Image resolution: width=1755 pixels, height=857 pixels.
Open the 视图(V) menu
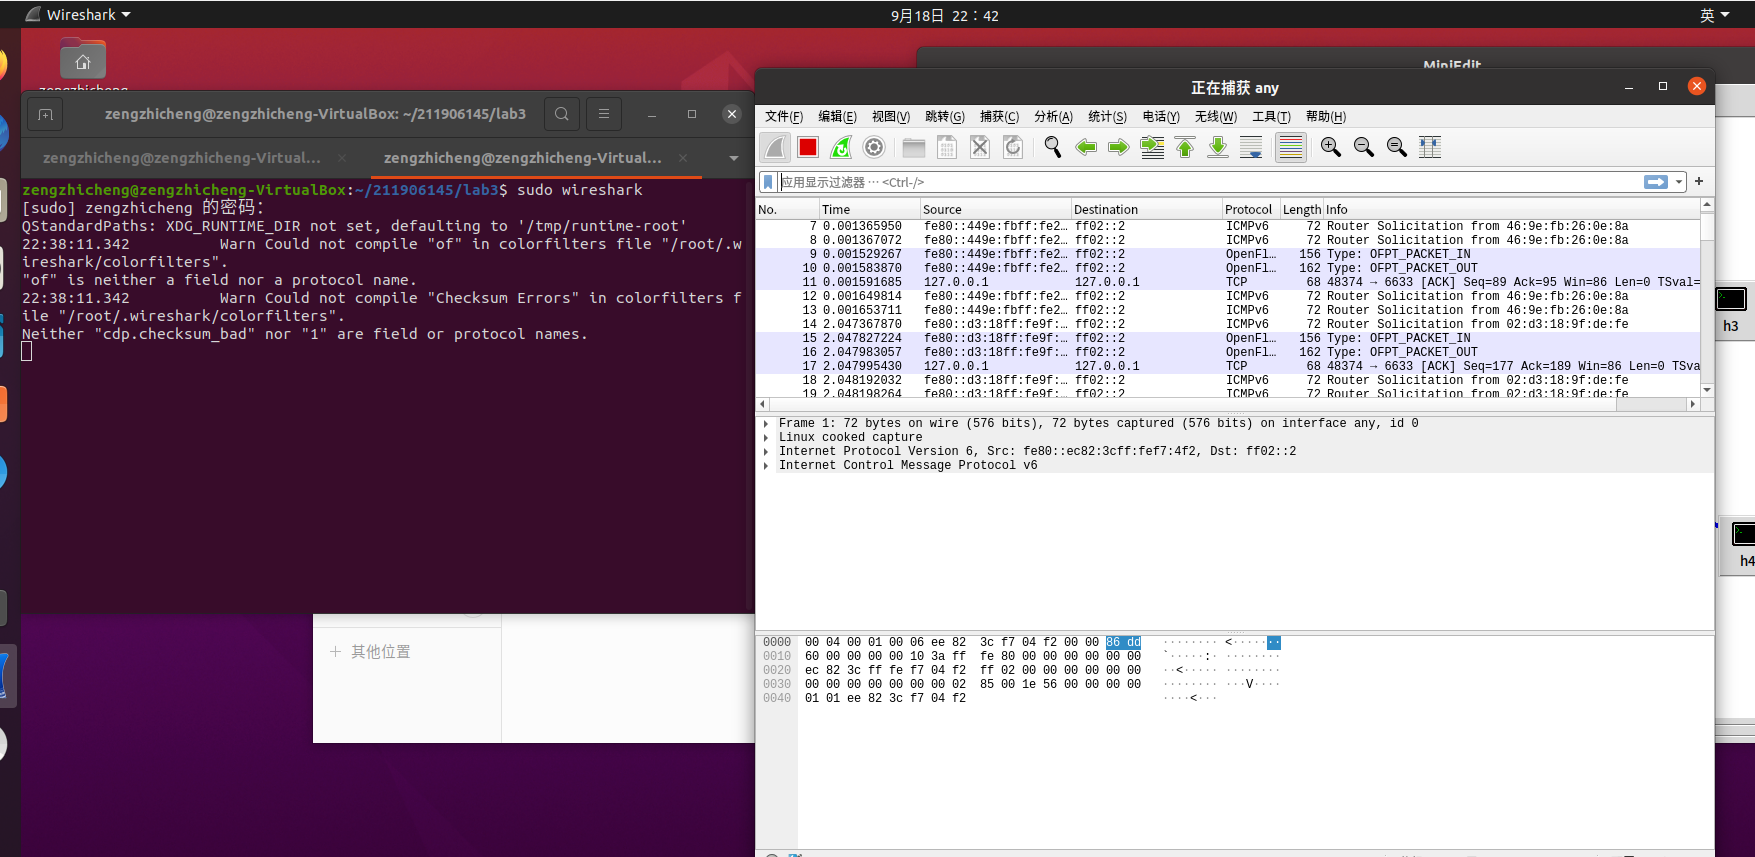point(891,117)
